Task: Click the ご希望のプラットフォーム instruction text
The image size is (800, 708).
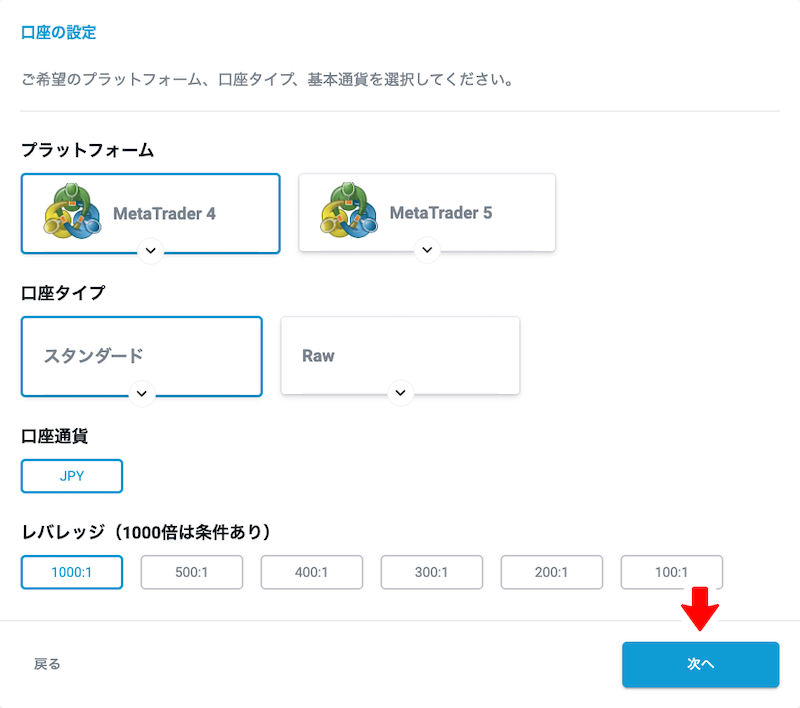Action: pos(267,80)
